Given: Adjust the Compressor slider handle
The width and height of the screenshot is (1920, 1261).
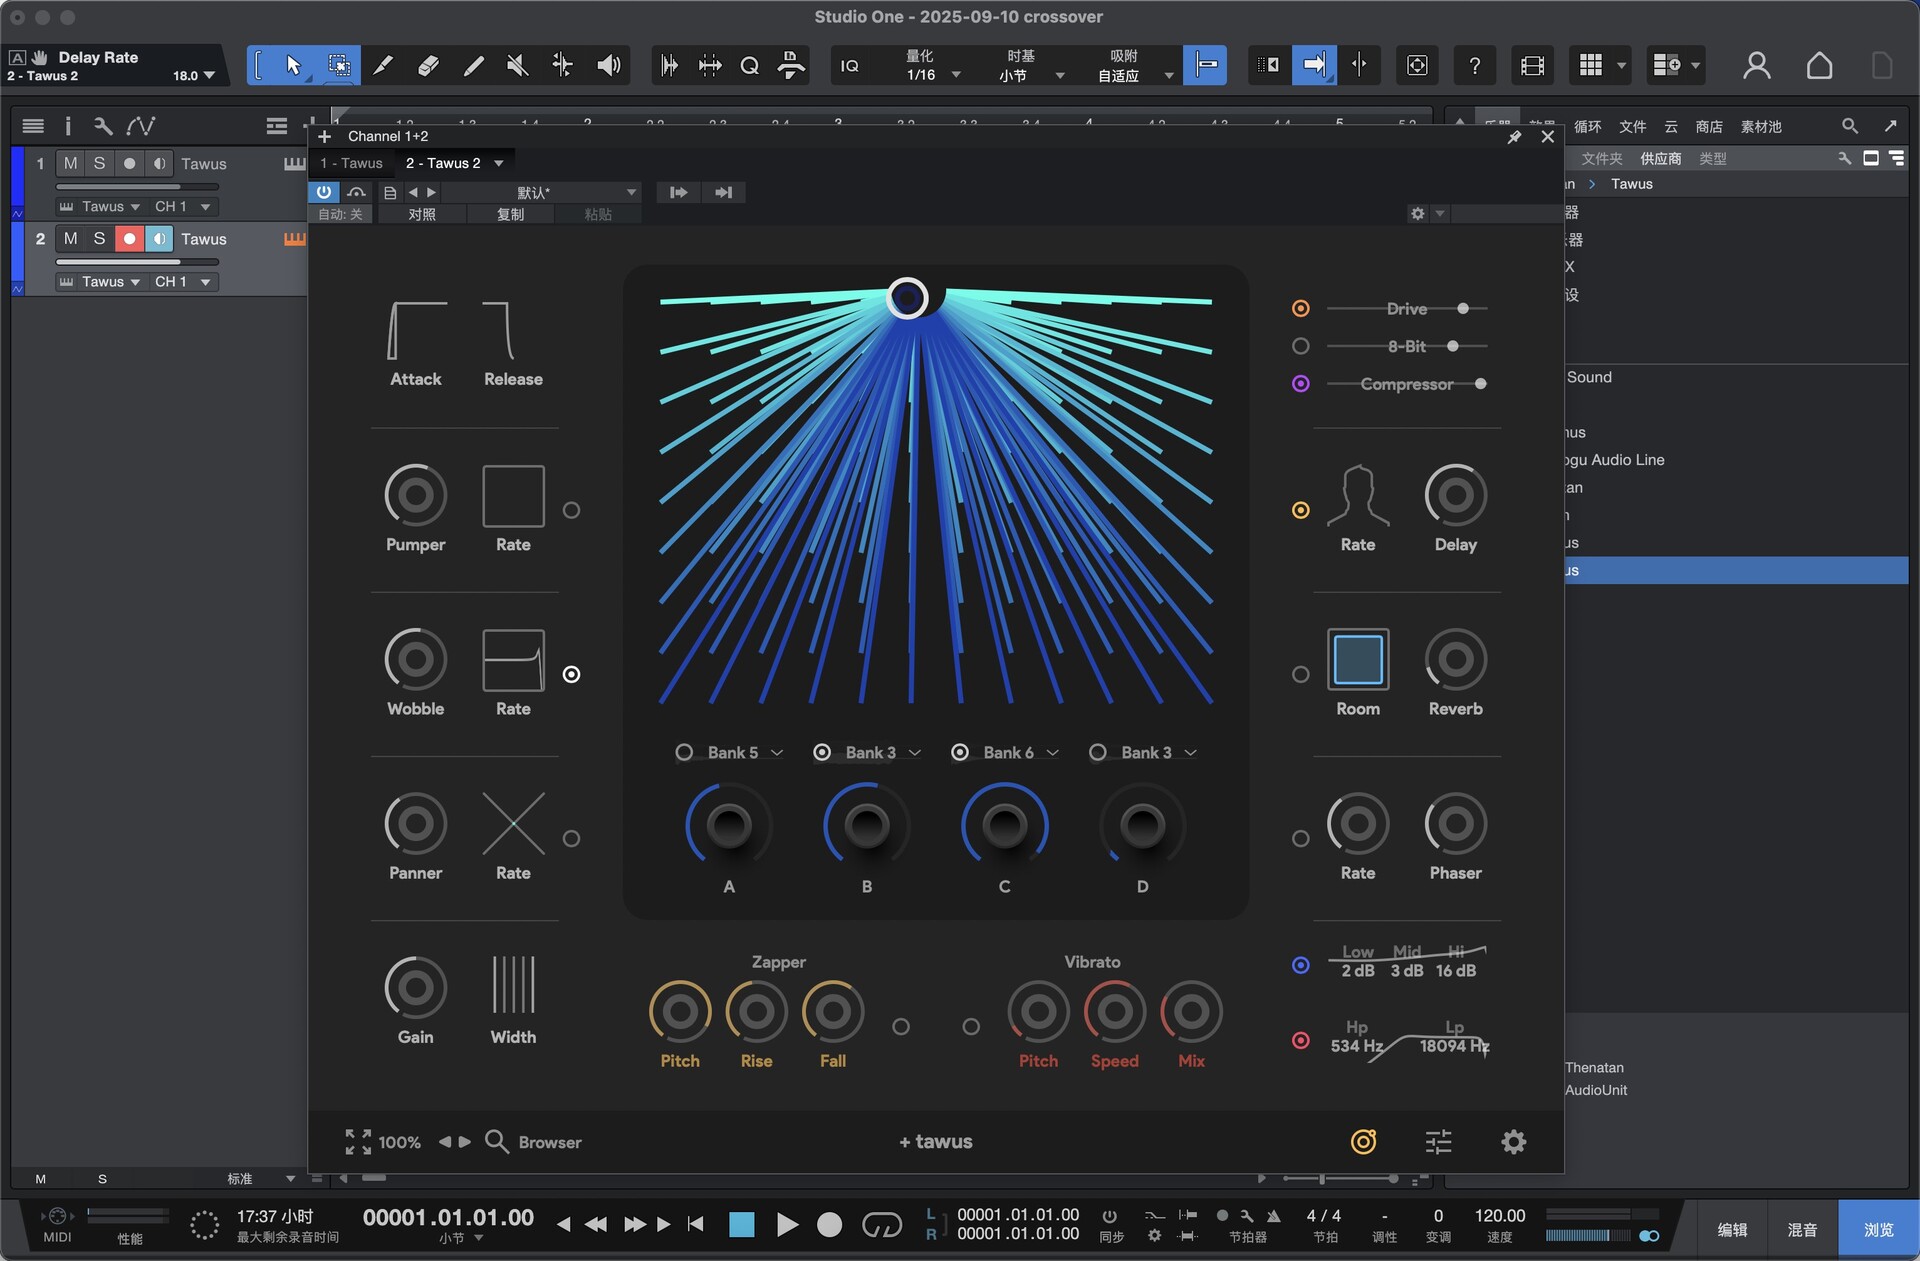Looking at the screenshot, I should (1480, 384).
